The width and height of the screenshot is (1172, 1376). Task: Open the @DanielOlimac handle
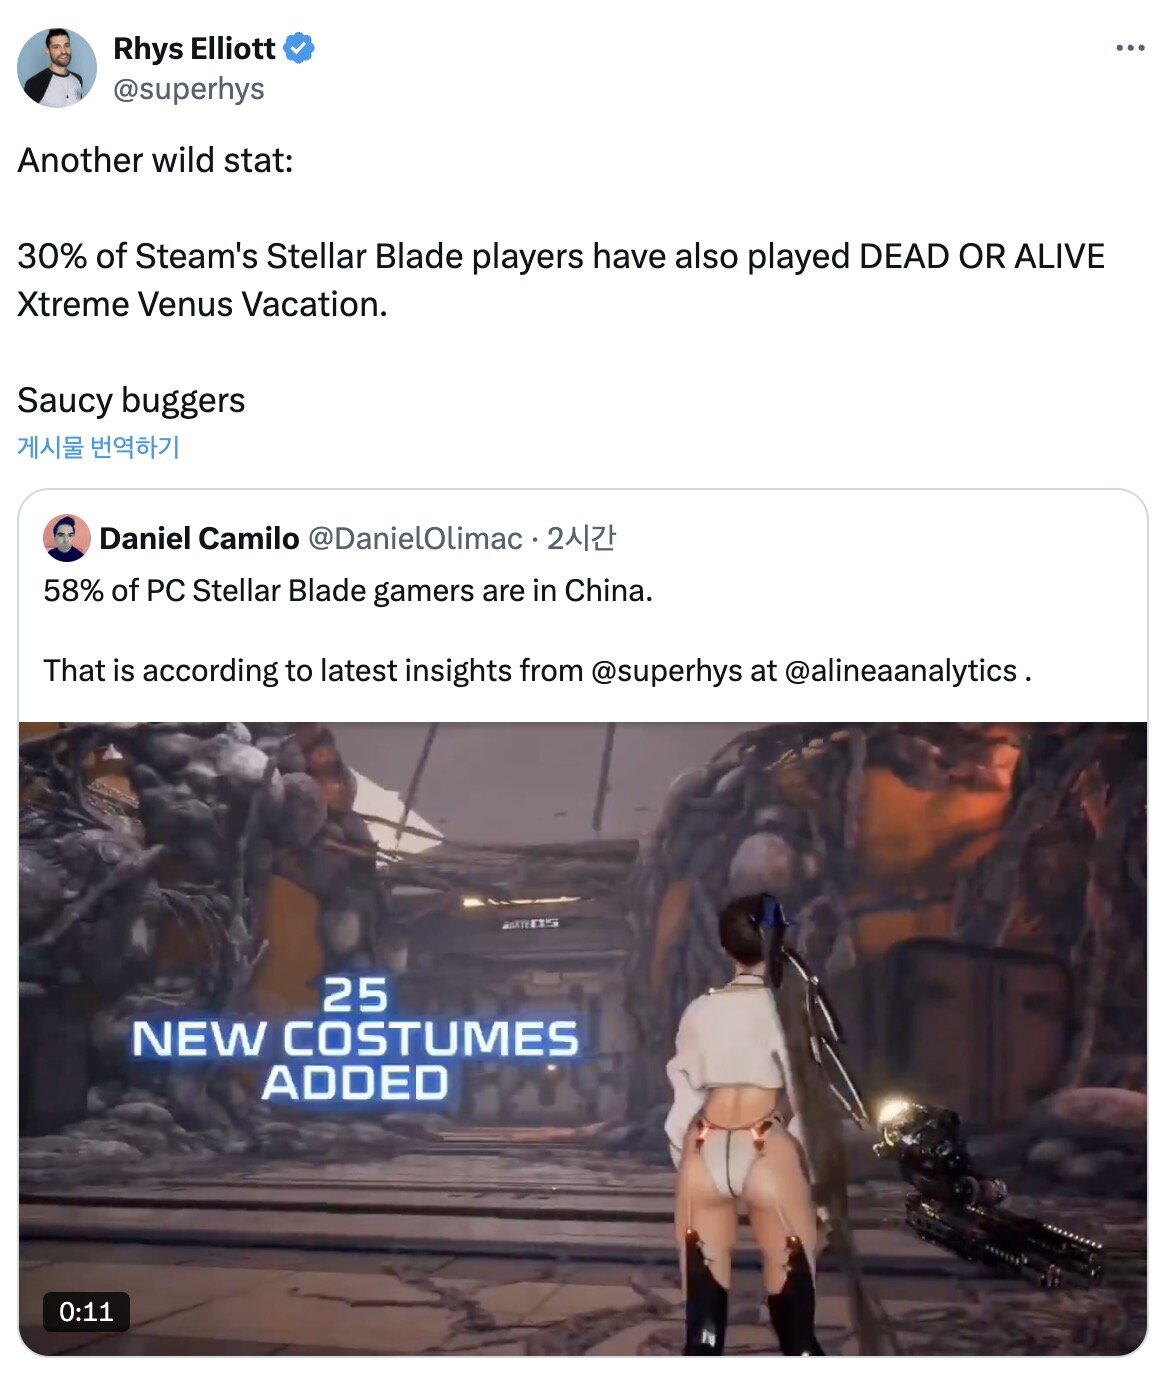415,538
